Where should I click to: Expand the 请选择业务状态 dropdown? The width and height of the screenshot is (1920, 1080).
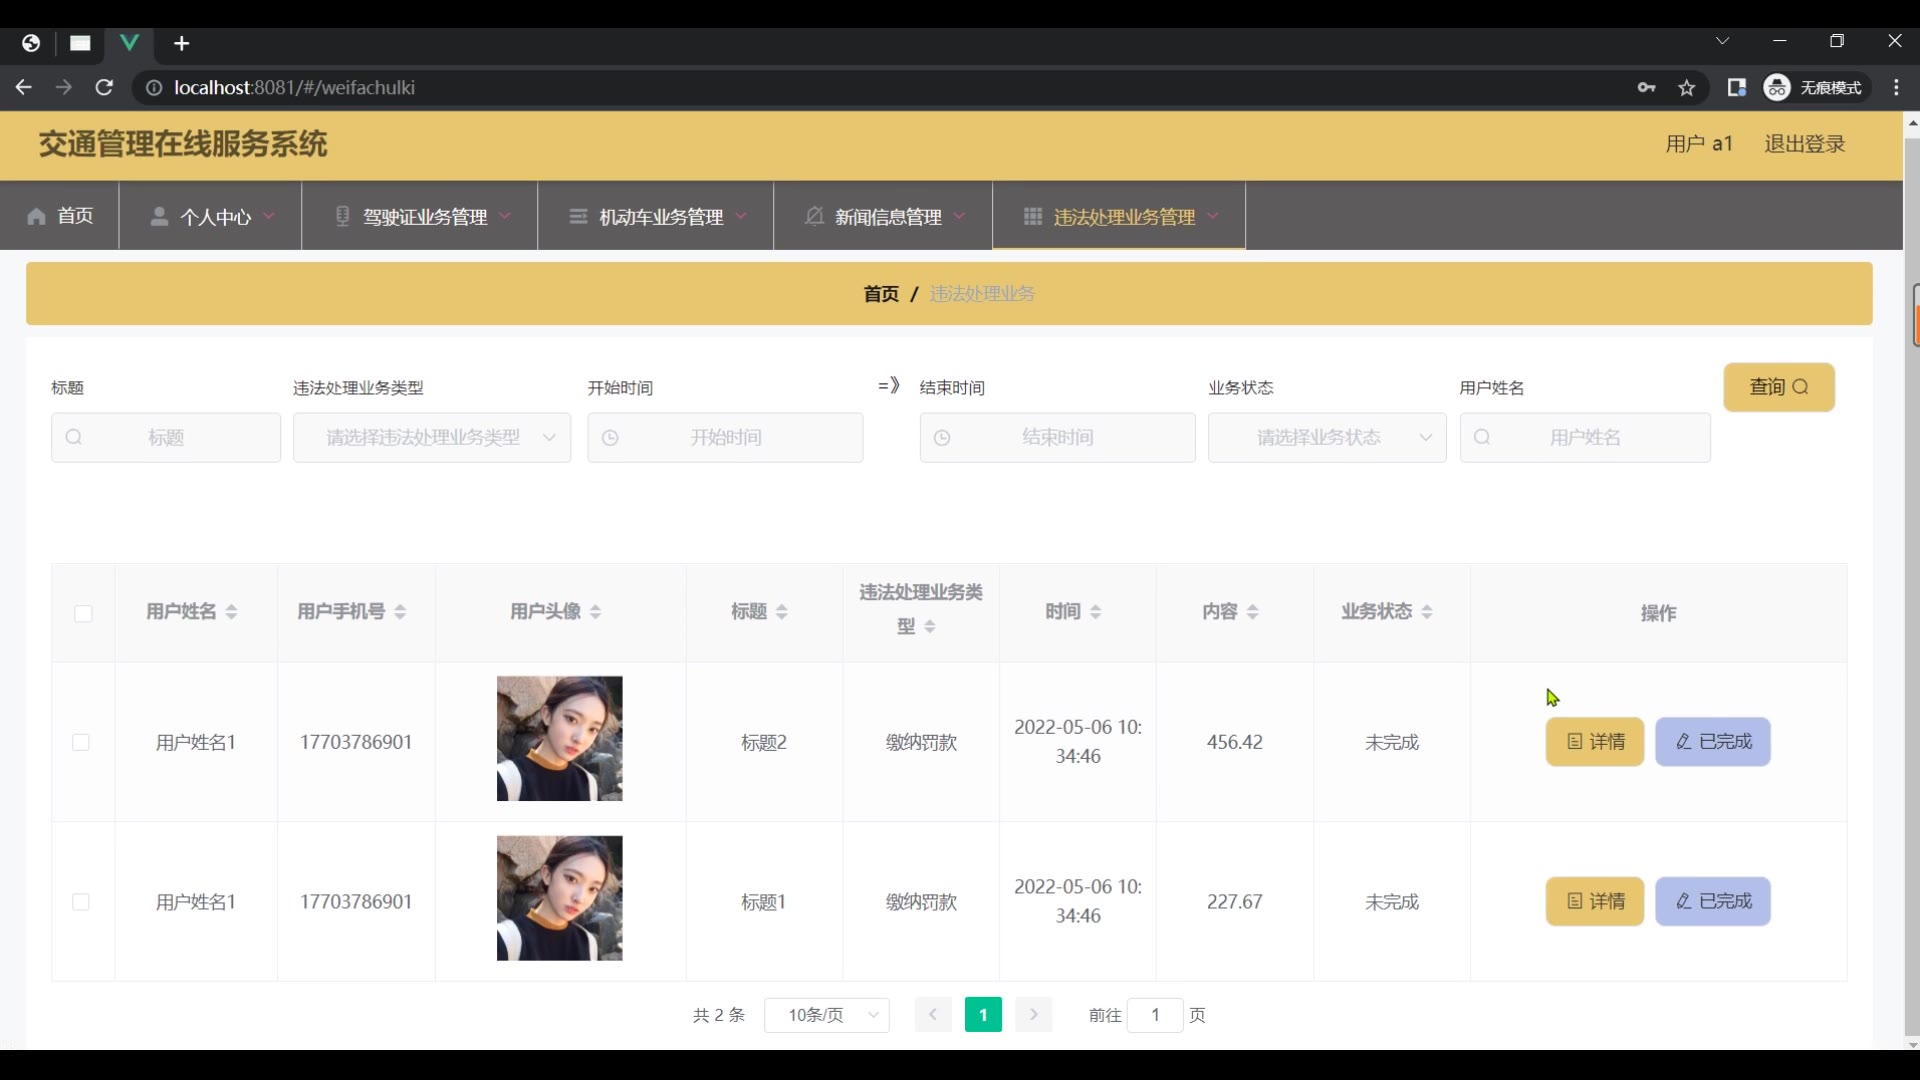pos(1327,438)
